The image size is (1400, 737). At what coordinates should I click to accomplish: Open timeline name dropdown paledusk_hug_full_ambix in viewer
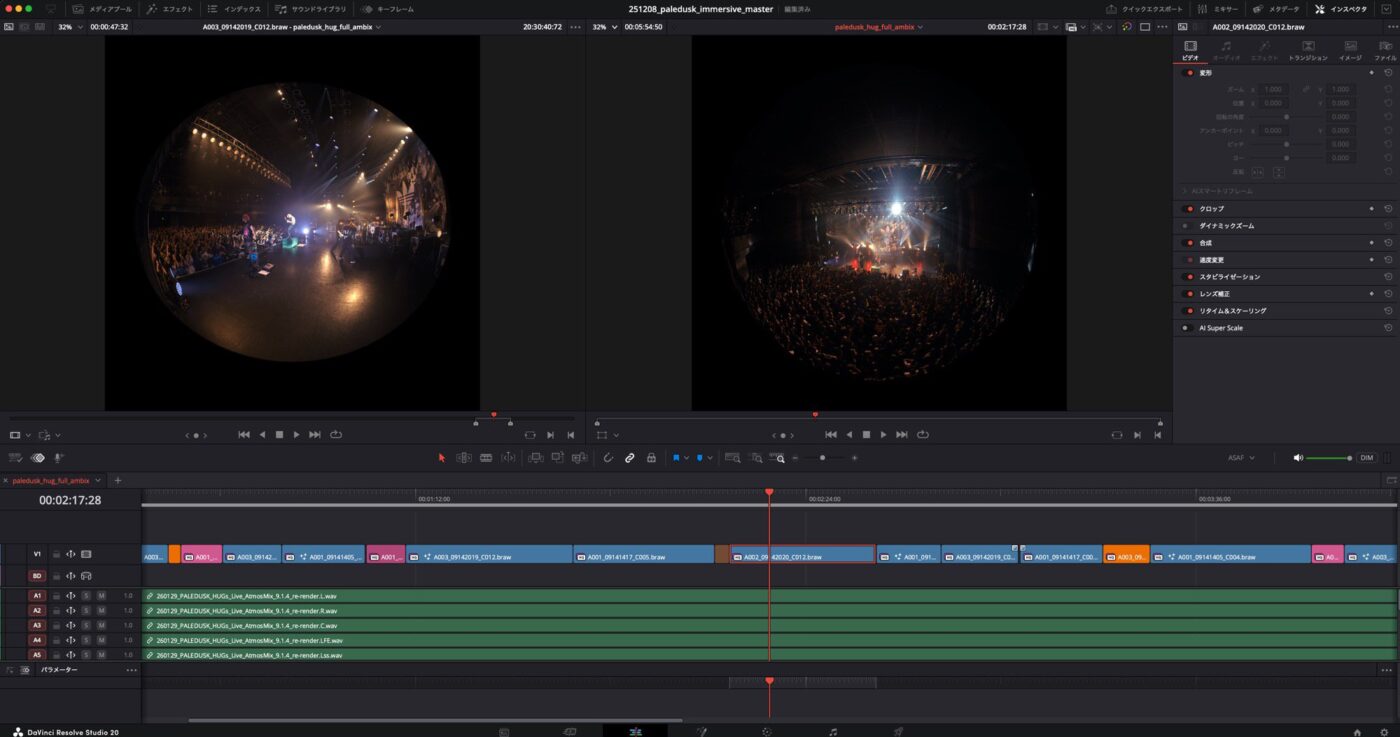[x=879, y=27]
